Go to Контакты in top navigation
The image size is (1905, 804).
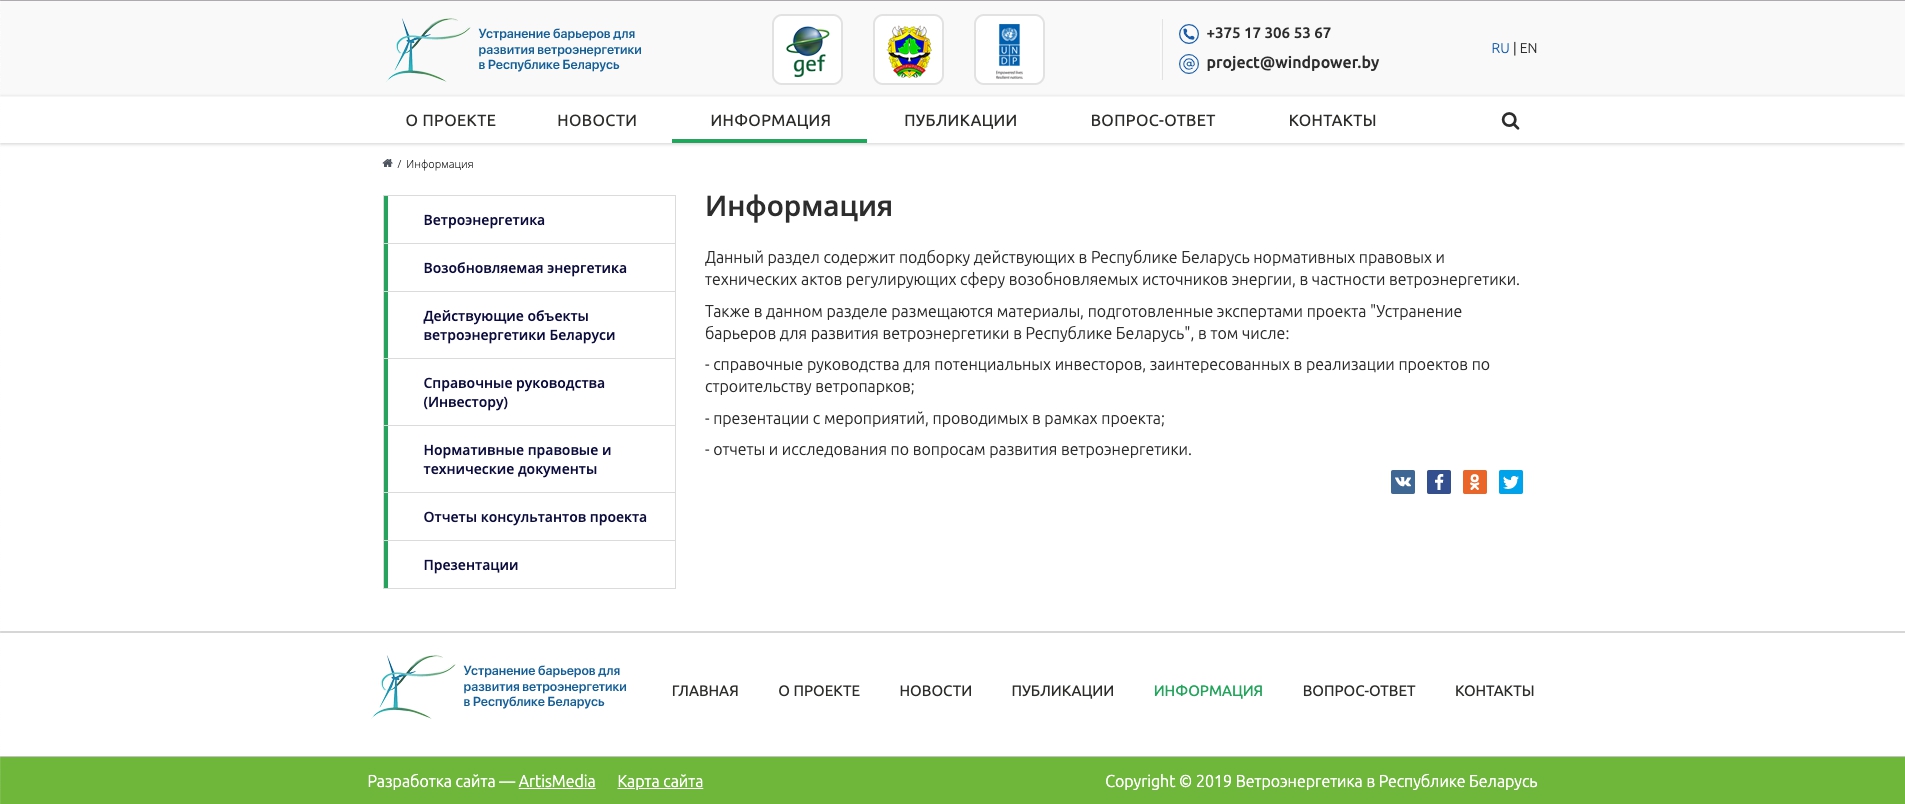tap(1332, 121)
